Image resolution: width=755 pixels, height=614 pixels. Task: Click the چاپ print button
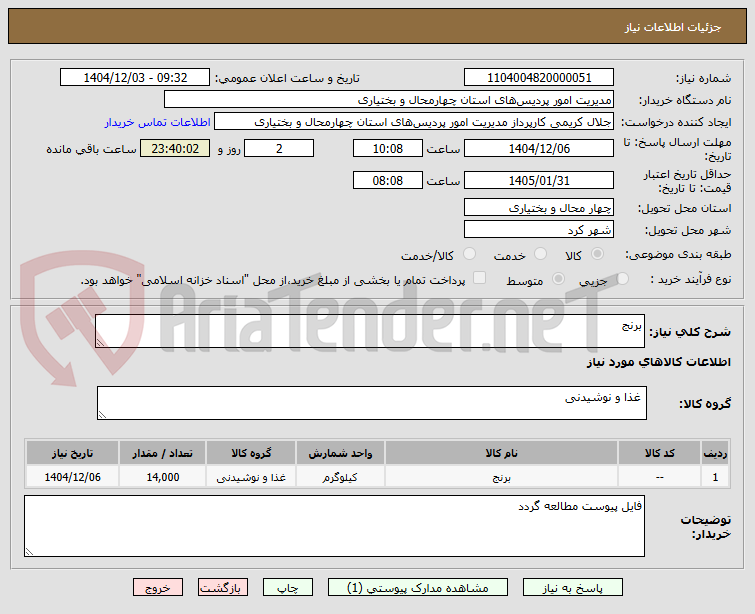(287, 588)
